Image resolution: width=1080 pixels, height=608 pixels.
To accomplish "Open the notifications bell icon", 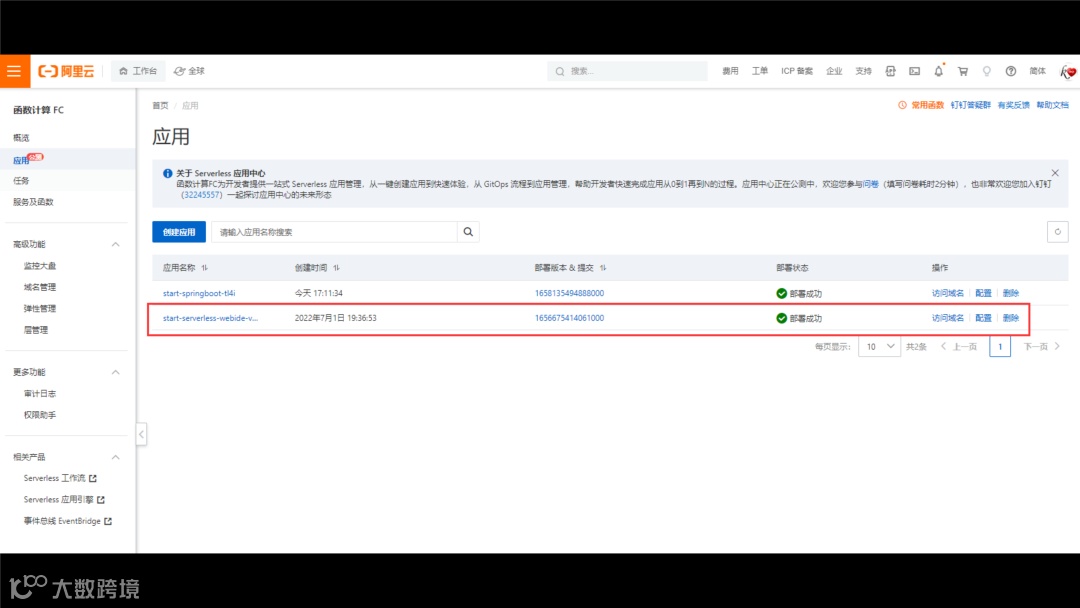I will (938, 71).
